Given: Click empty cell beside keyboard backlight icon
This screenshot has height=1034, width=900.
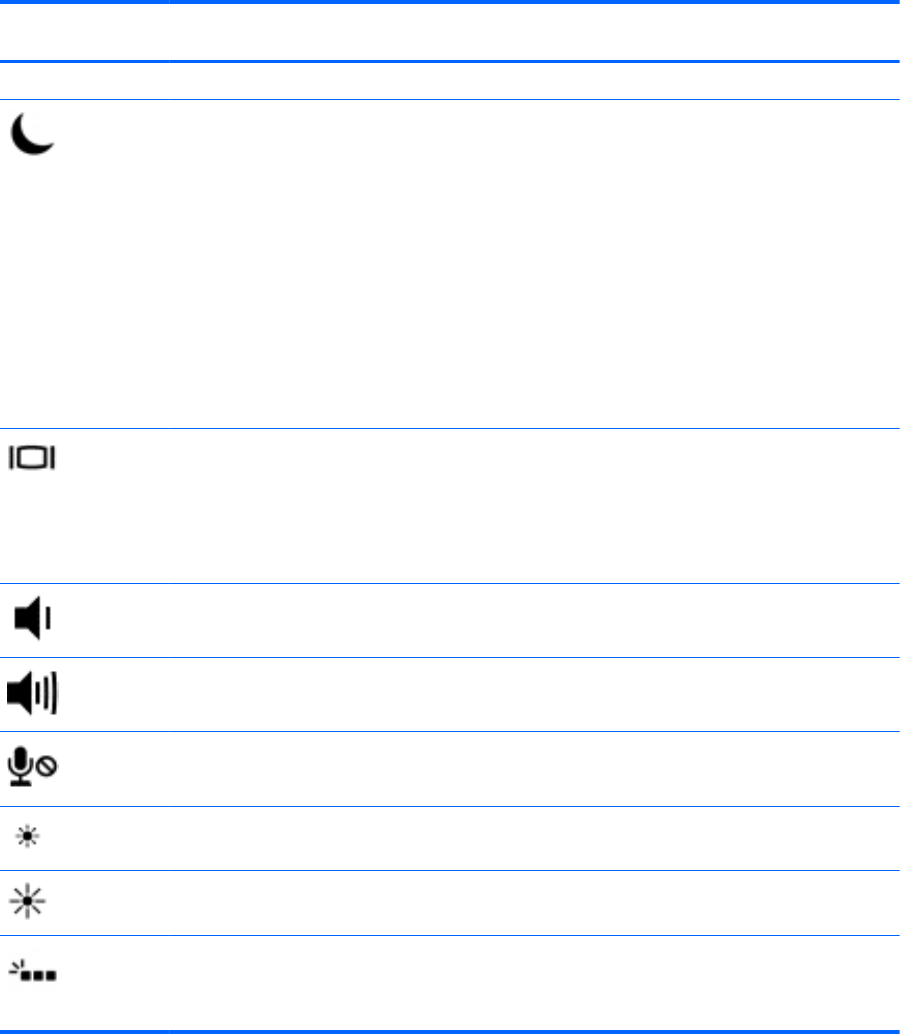Looking at the screenshot, I should tap(534, 983).
